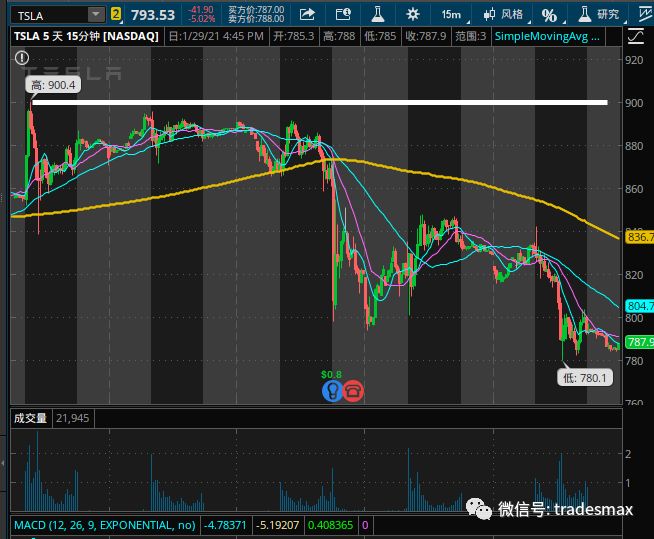Click the 范围:3 range value

pos(470,36)
